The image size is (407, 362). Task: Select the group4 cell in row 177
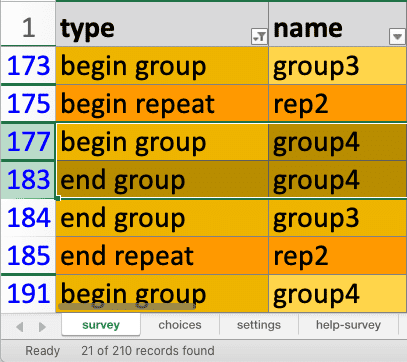[x=338, y=142]
